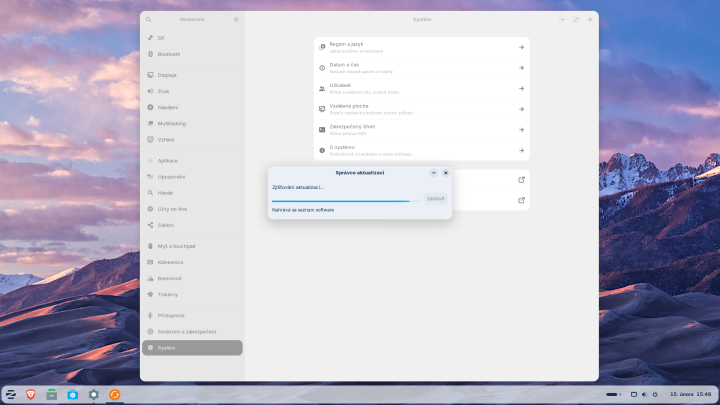Click the Klávesnice keyboard icon
720x405 pixels.
tap(150, 262)
